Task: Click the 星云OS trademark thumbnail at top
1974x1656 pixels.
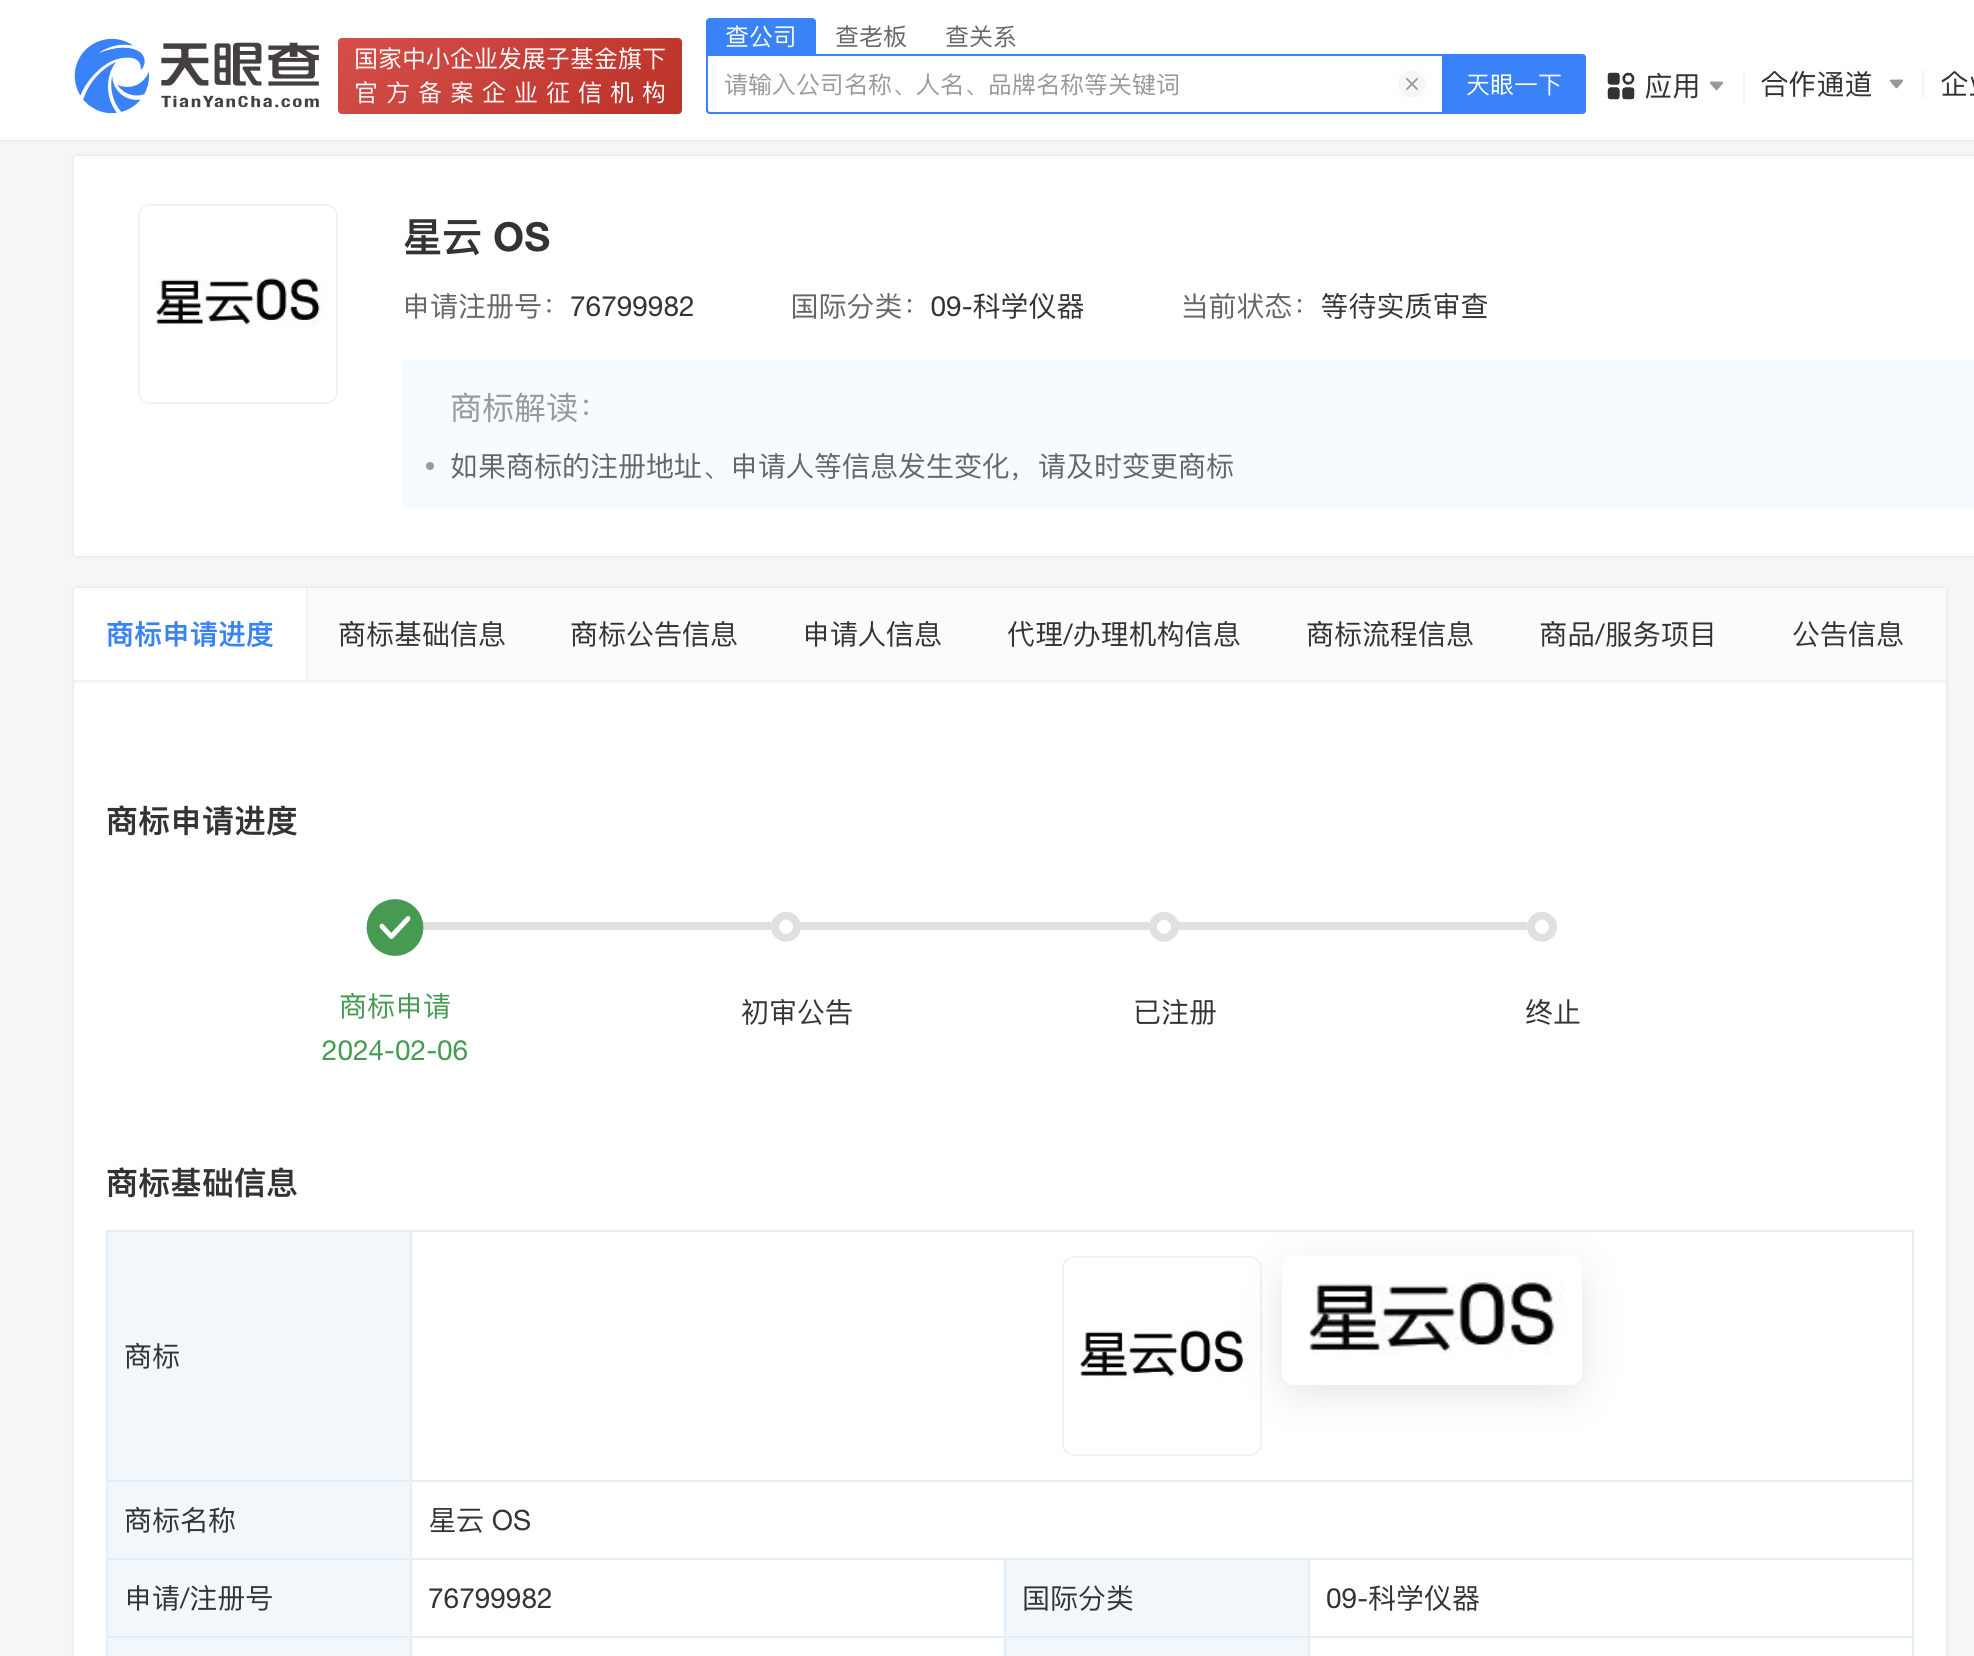Action: coord(238,303)
